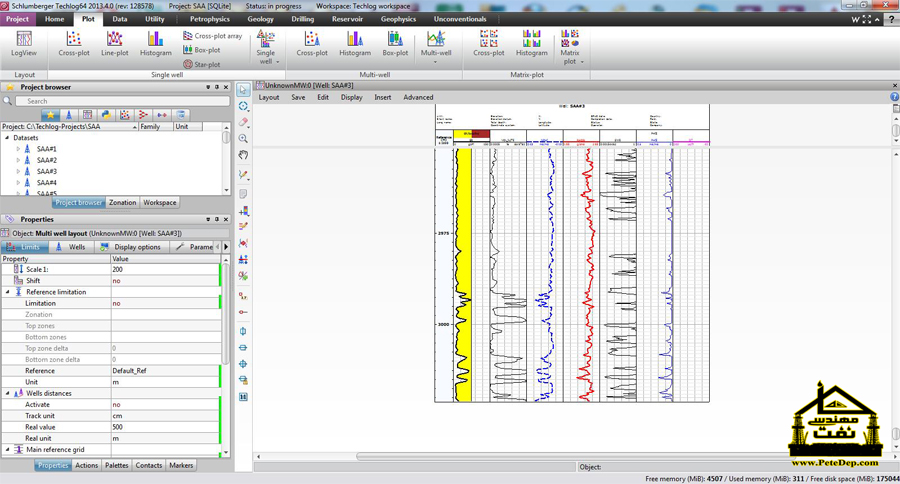The image size is (900, 484).
Task: Toggle the Shift value 'no'
Action: click(165, 281)
